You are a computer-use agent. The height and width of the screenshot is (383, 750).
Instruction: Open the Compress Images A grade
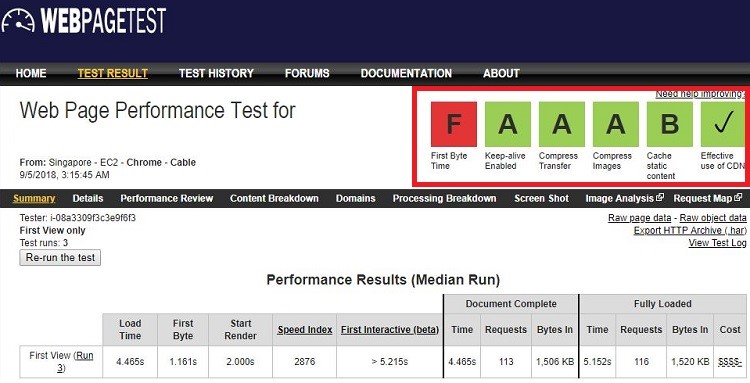click(616, 124)
